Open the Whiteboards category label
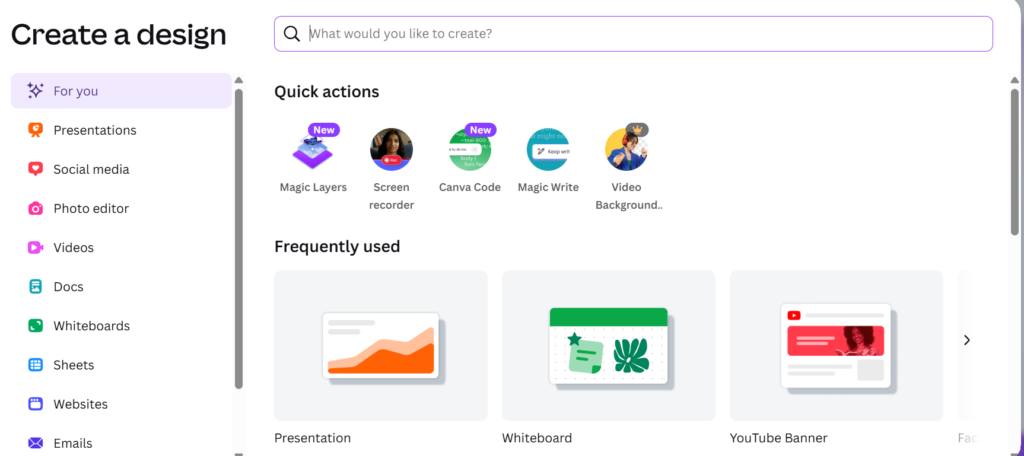Image resolution: width=1024 pixels, height=456 pixels. point(91,326)
